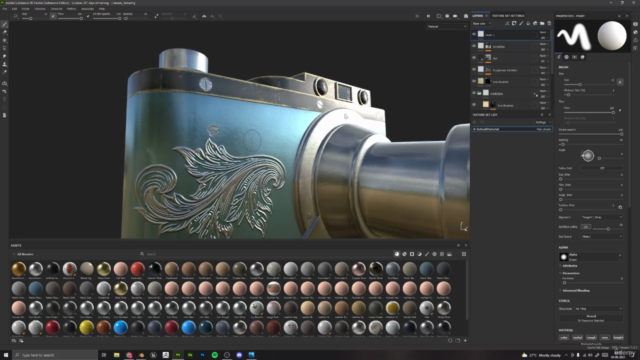Hide the Roughness Variation layer

pyautogui.click(x=474, y=70)
